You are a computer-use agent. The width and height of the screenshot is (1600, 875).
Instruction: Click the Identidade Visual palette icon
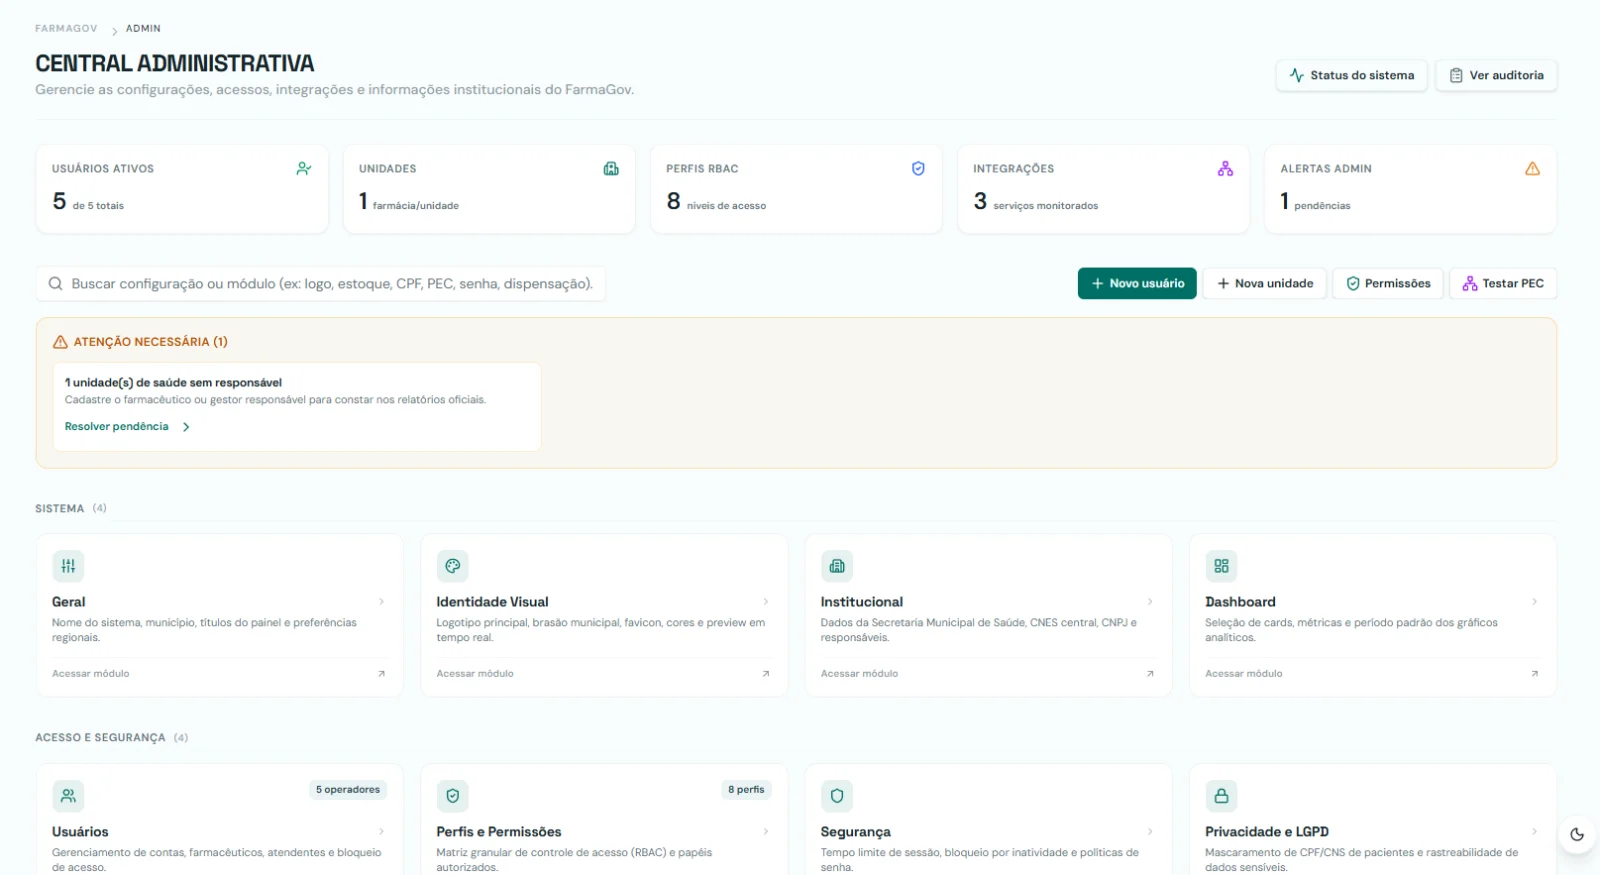[x=453, y=566]
